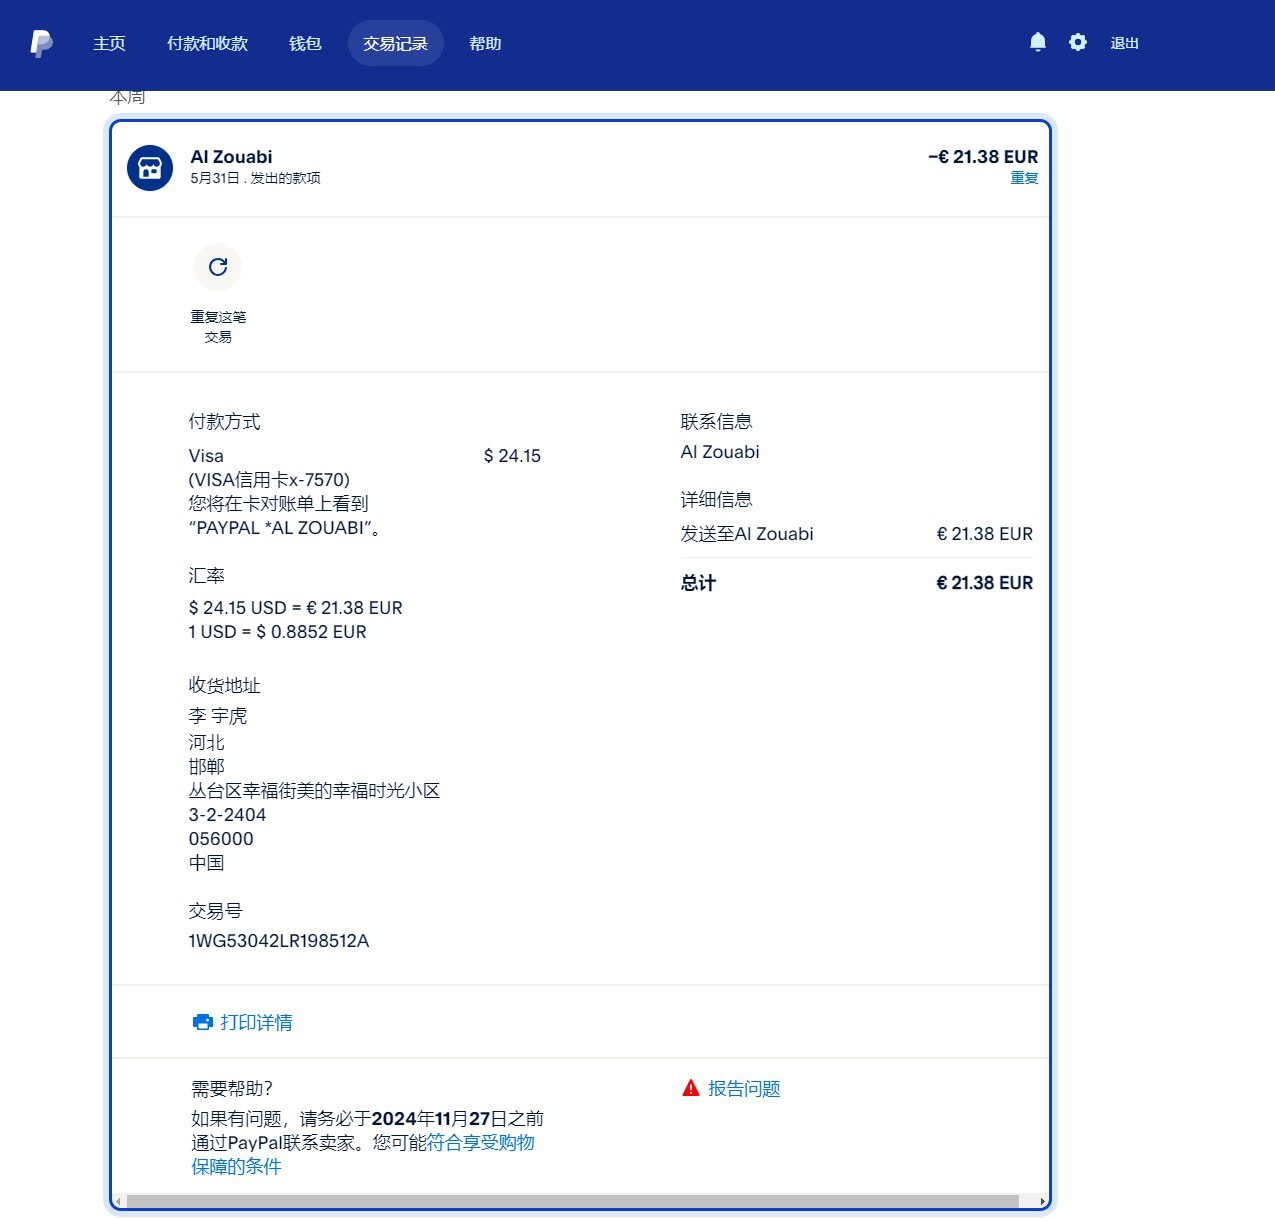1275x1218 pixels.
Task: Click the 报告问题 link
Action: [x=744, y=1088]
